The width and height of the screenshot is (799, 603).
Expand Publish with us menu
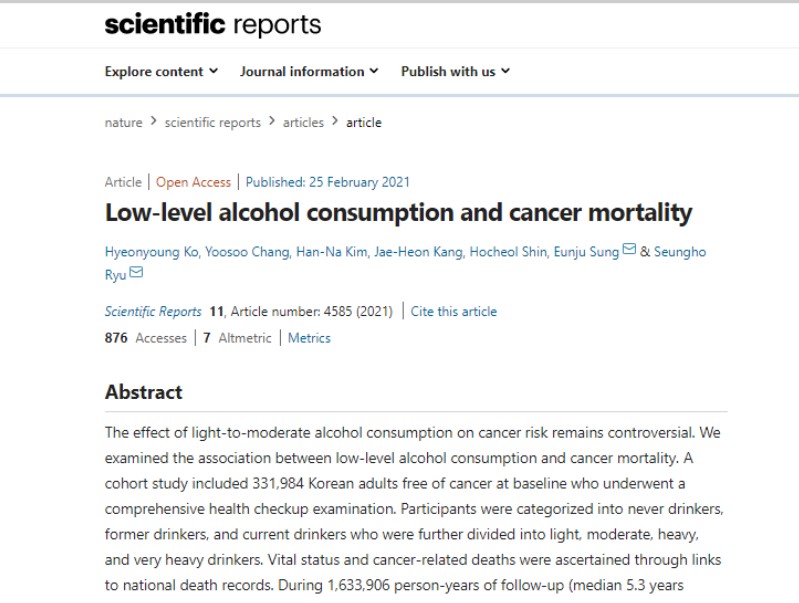click(x=455, y=71)
